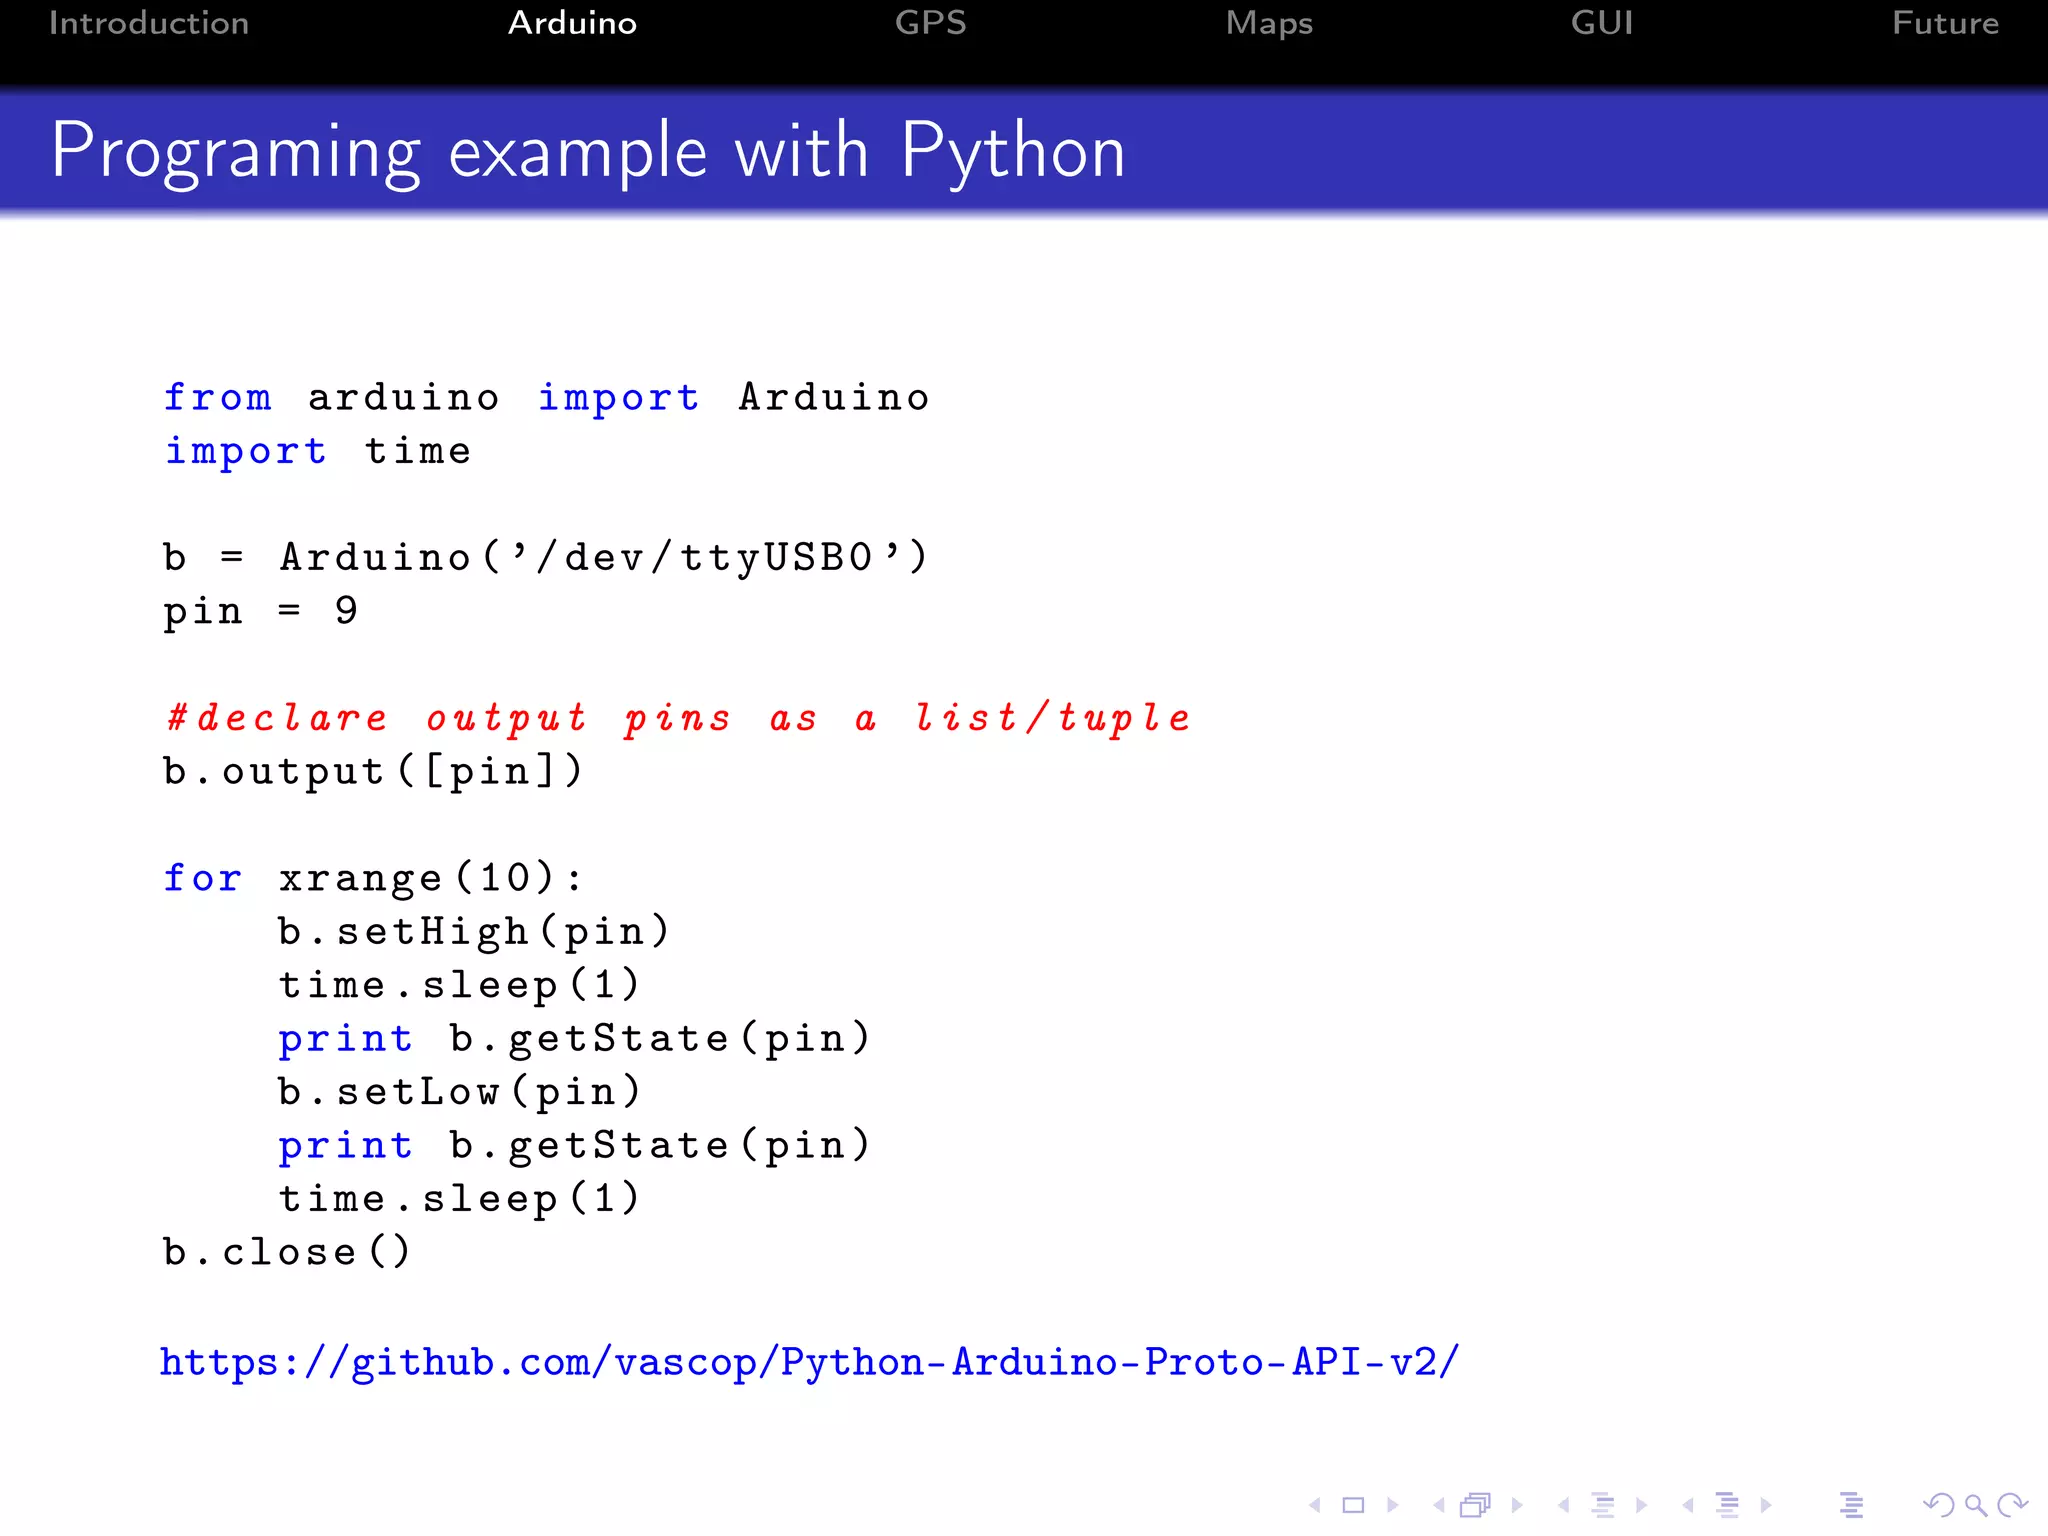Click the subsection lines icon
This screenshot has width=2048, height=1536.
click(x=1603, y=1505)
